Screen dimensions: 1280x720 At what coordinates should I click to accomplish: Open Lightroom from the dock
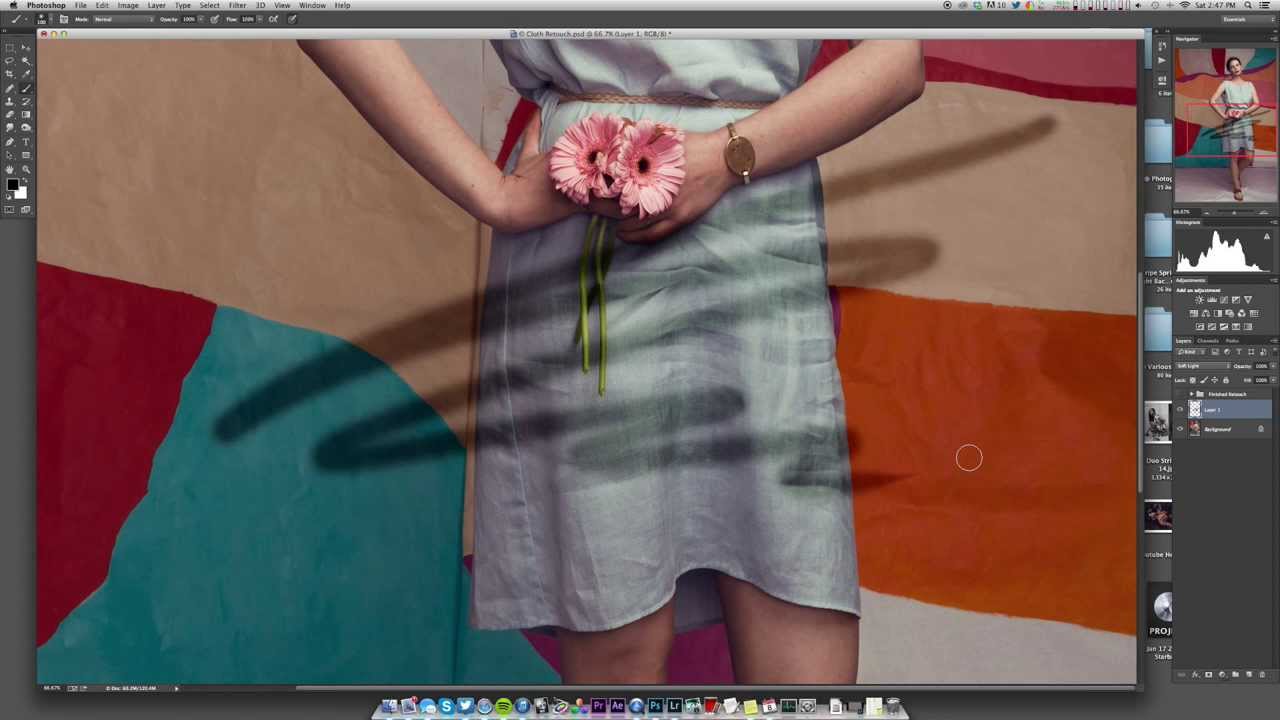(674, 706)
